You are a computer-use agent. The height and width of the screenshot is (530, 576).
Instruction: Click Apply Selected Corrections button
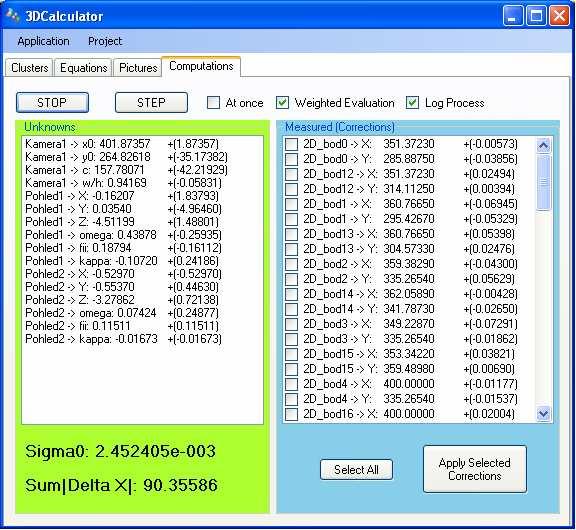pos(475,469)
